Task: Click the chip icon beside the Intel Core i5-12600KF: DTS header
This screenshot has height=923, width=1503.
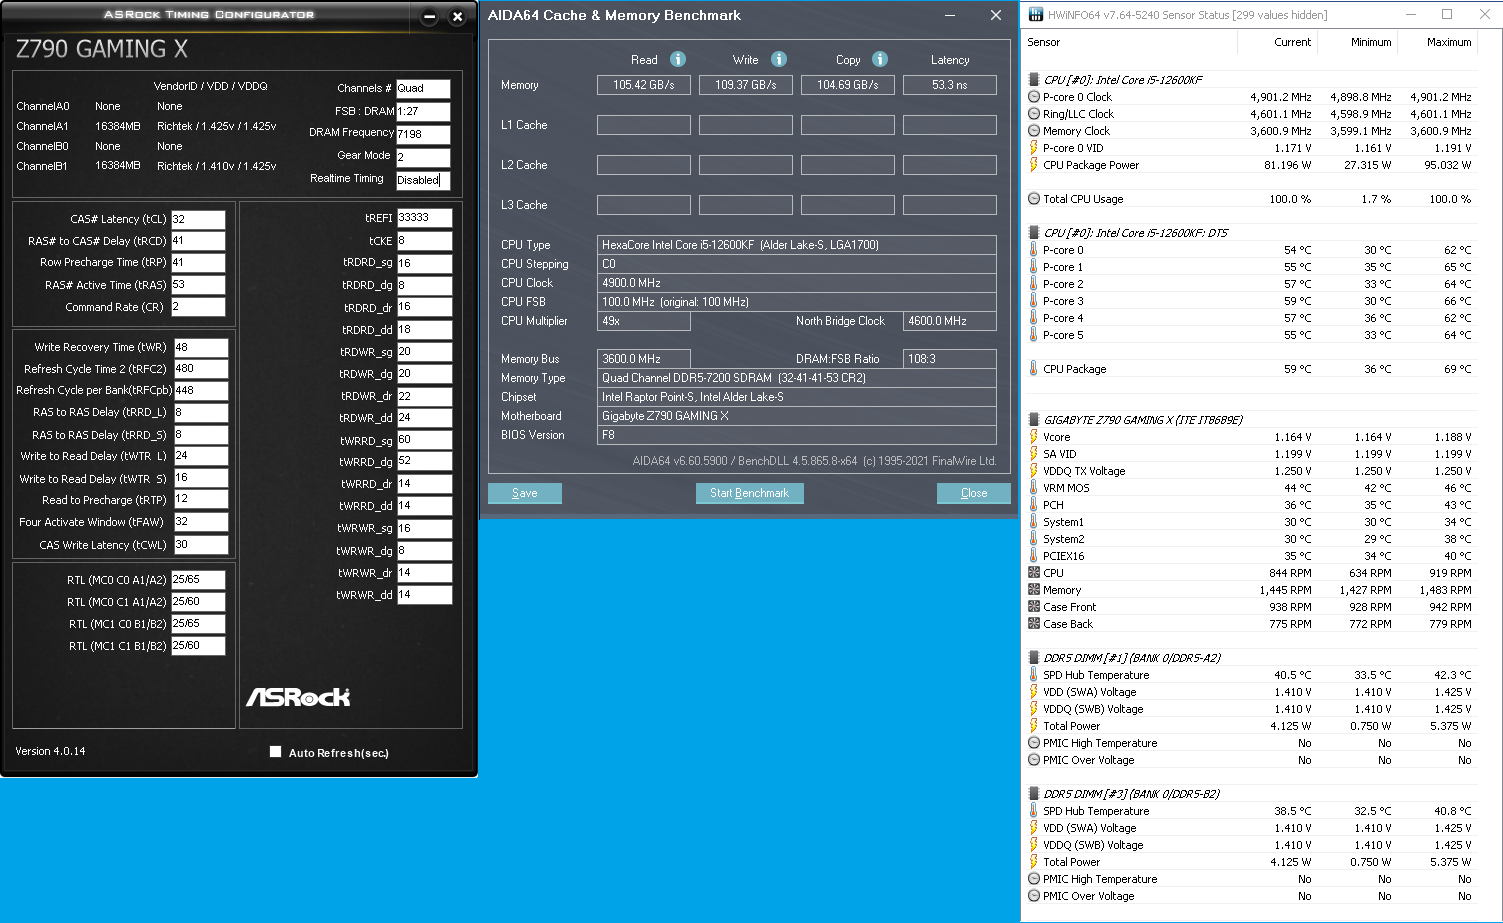Action: coord(1034,233)
